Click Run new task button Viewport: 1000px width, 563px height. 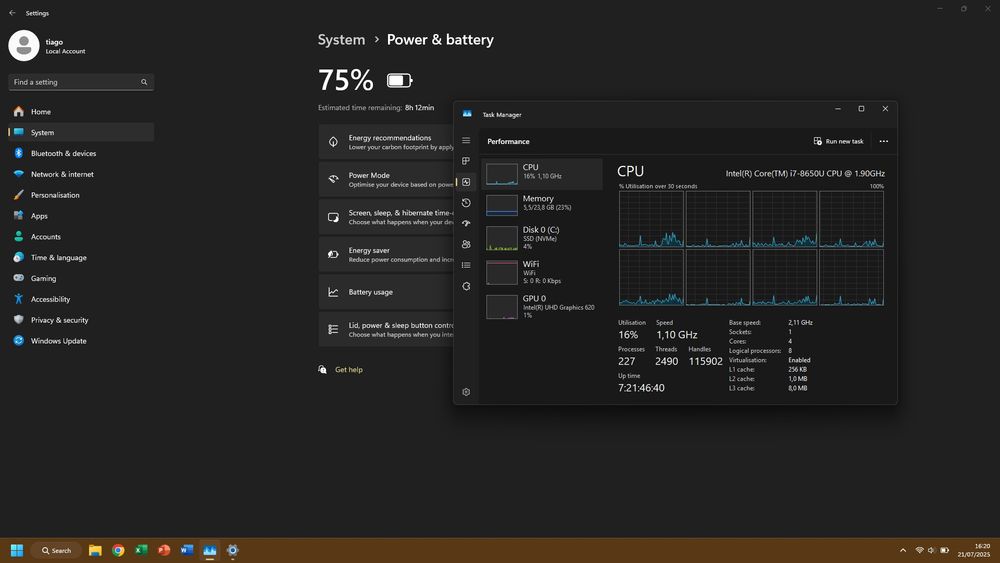(838, 142)
